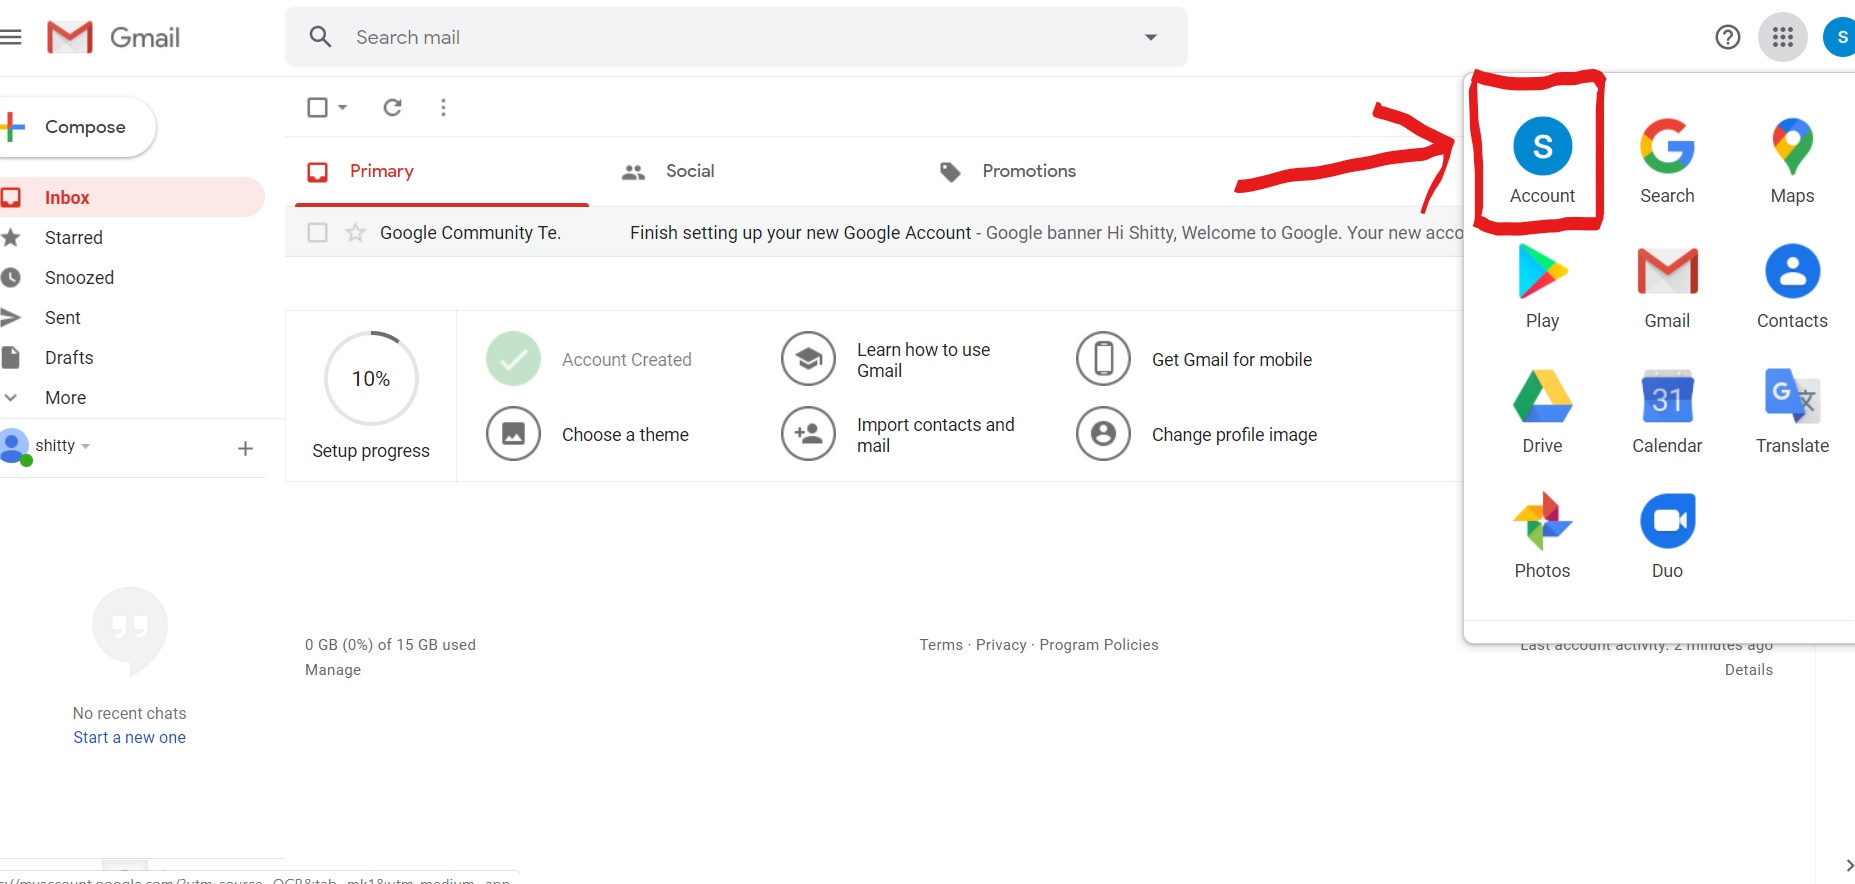Click the Manage storage link
The image size is (1855, 884).
pyautogui.click(x=333, y=670)
